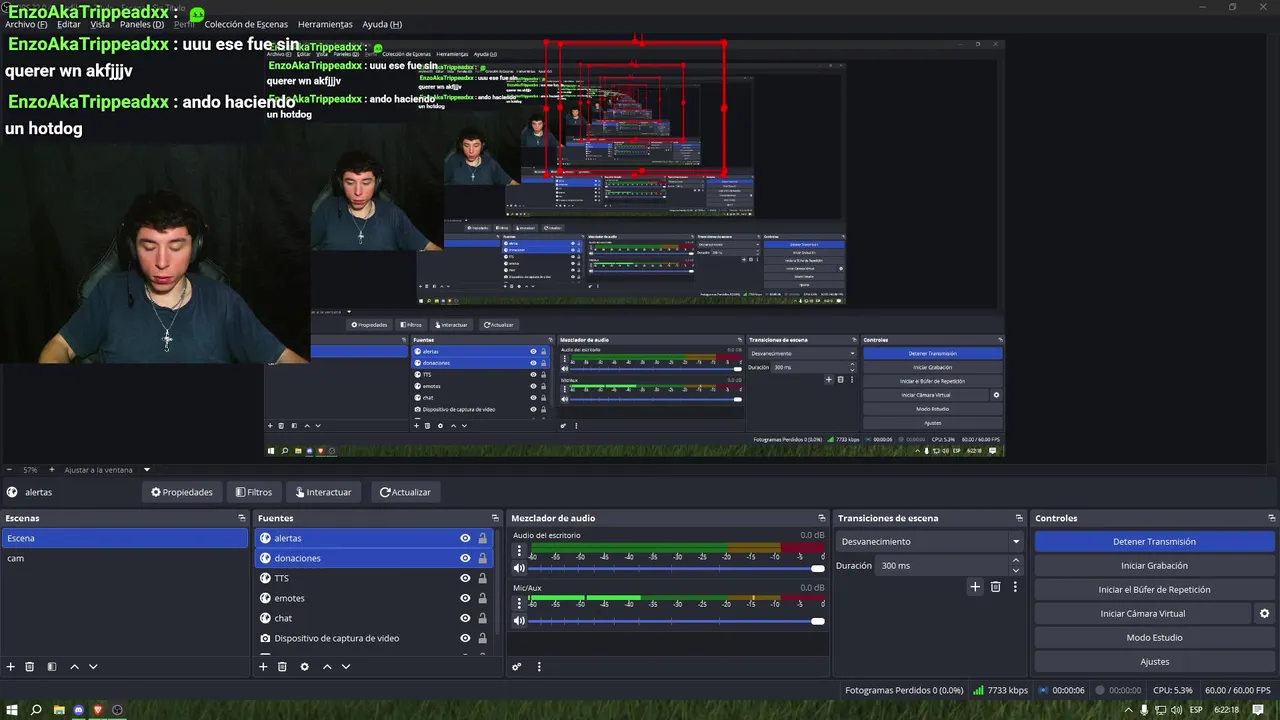Open Paneles menu
Screen dimensions: 1280x720
pyautogui.click(x=142, y=24)
